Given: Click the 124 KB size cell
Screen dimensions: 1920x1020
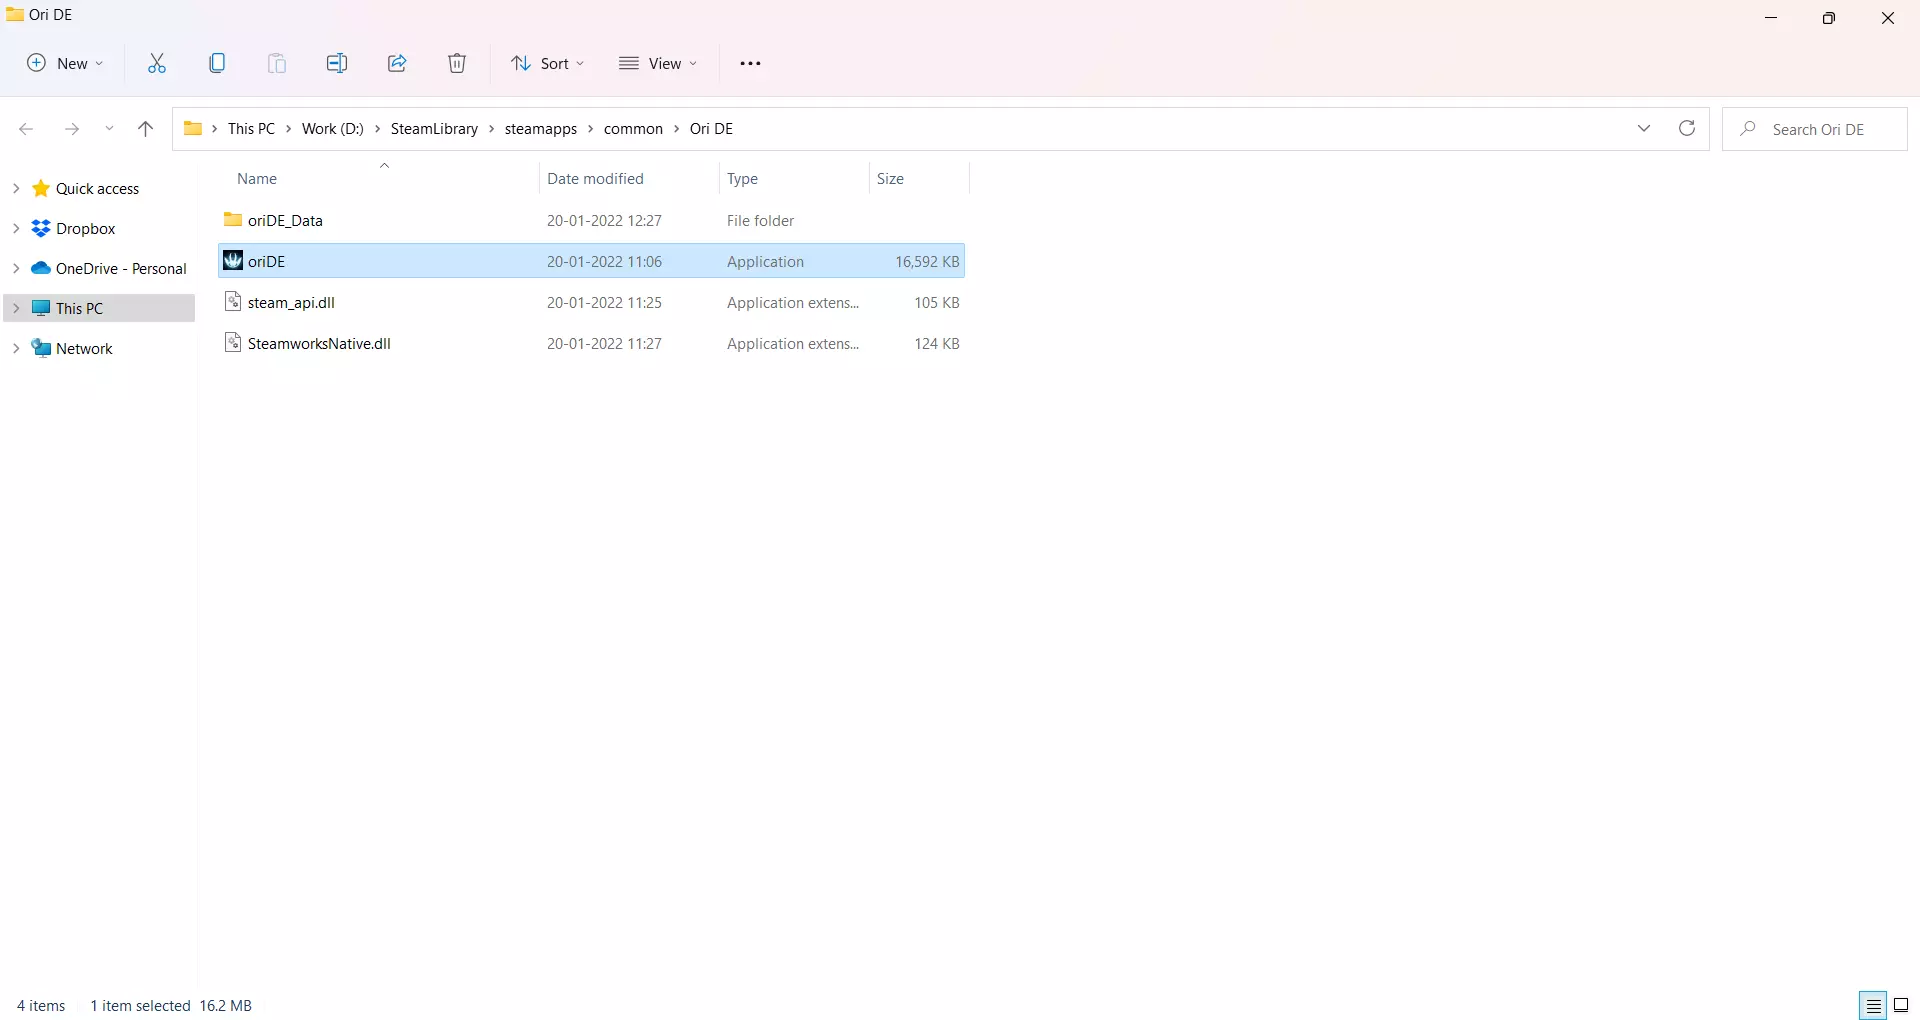Looking at the screenshot, I should 937,344.
